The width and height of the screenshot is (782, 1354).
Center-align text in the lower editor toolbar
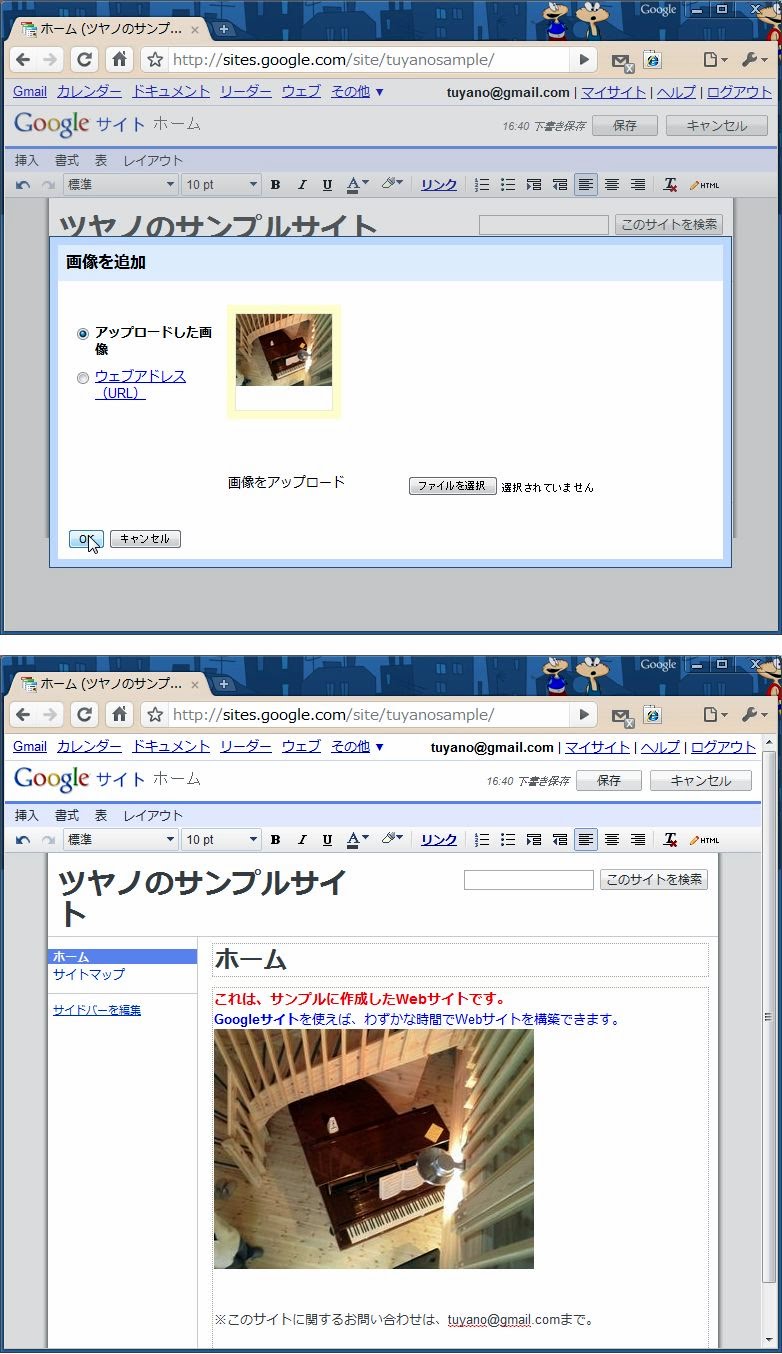point(612,840)
